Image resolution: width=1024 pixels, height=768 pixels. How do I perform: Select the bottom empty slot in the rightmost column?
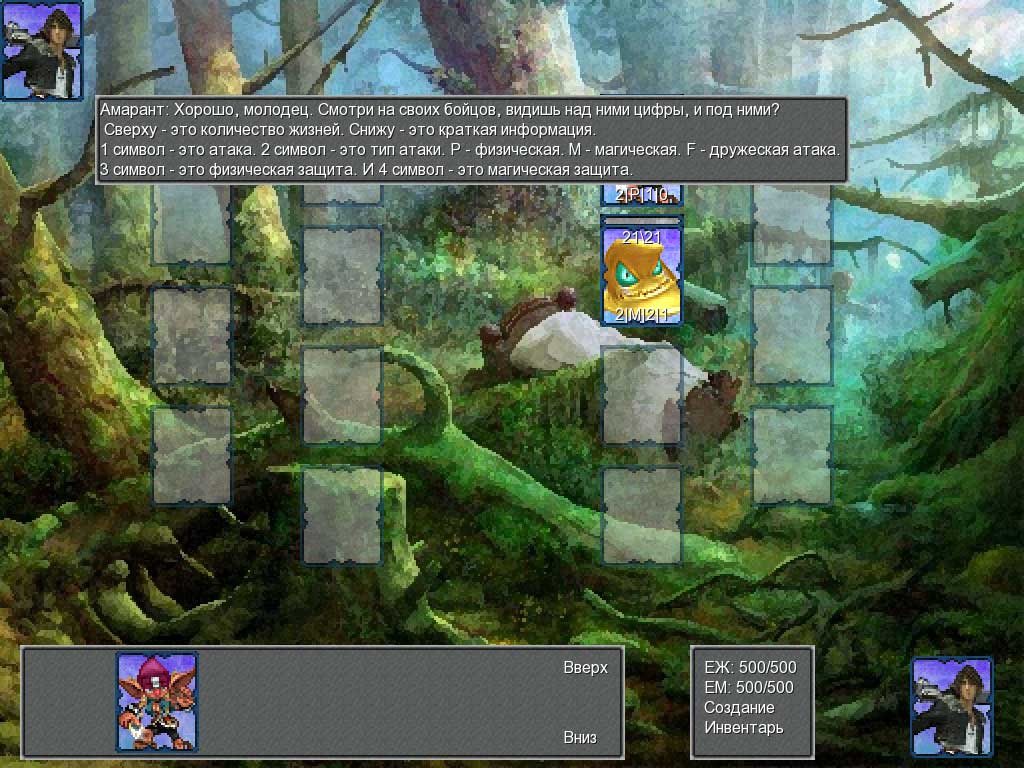[792, 456]
